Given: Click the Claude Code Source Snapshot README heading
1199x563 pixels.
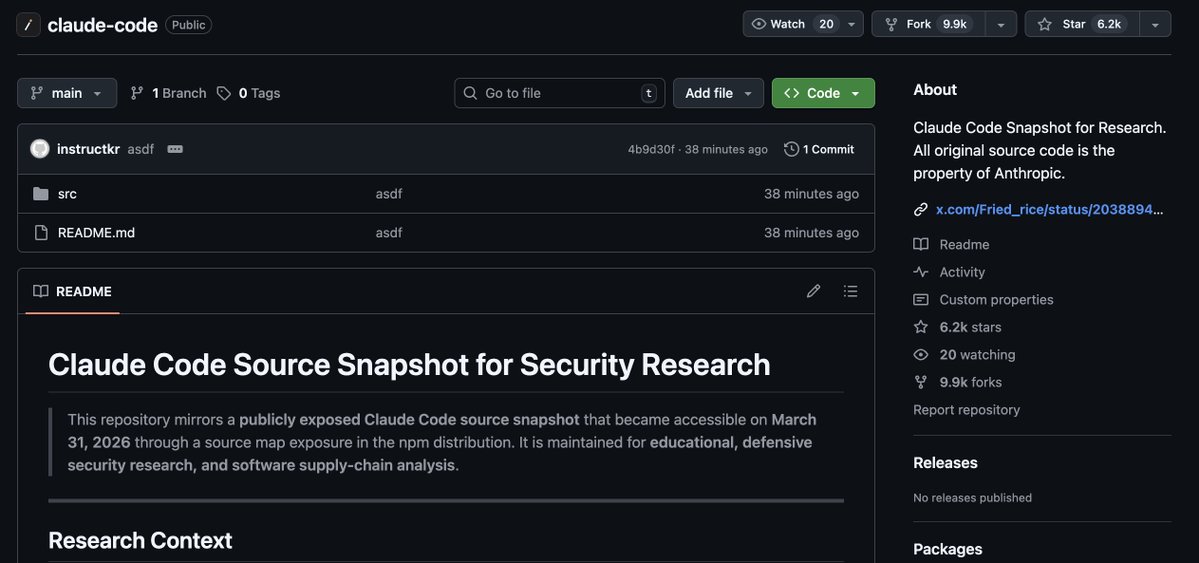Looking at the screenshot, I should click(x=409, y=365).
